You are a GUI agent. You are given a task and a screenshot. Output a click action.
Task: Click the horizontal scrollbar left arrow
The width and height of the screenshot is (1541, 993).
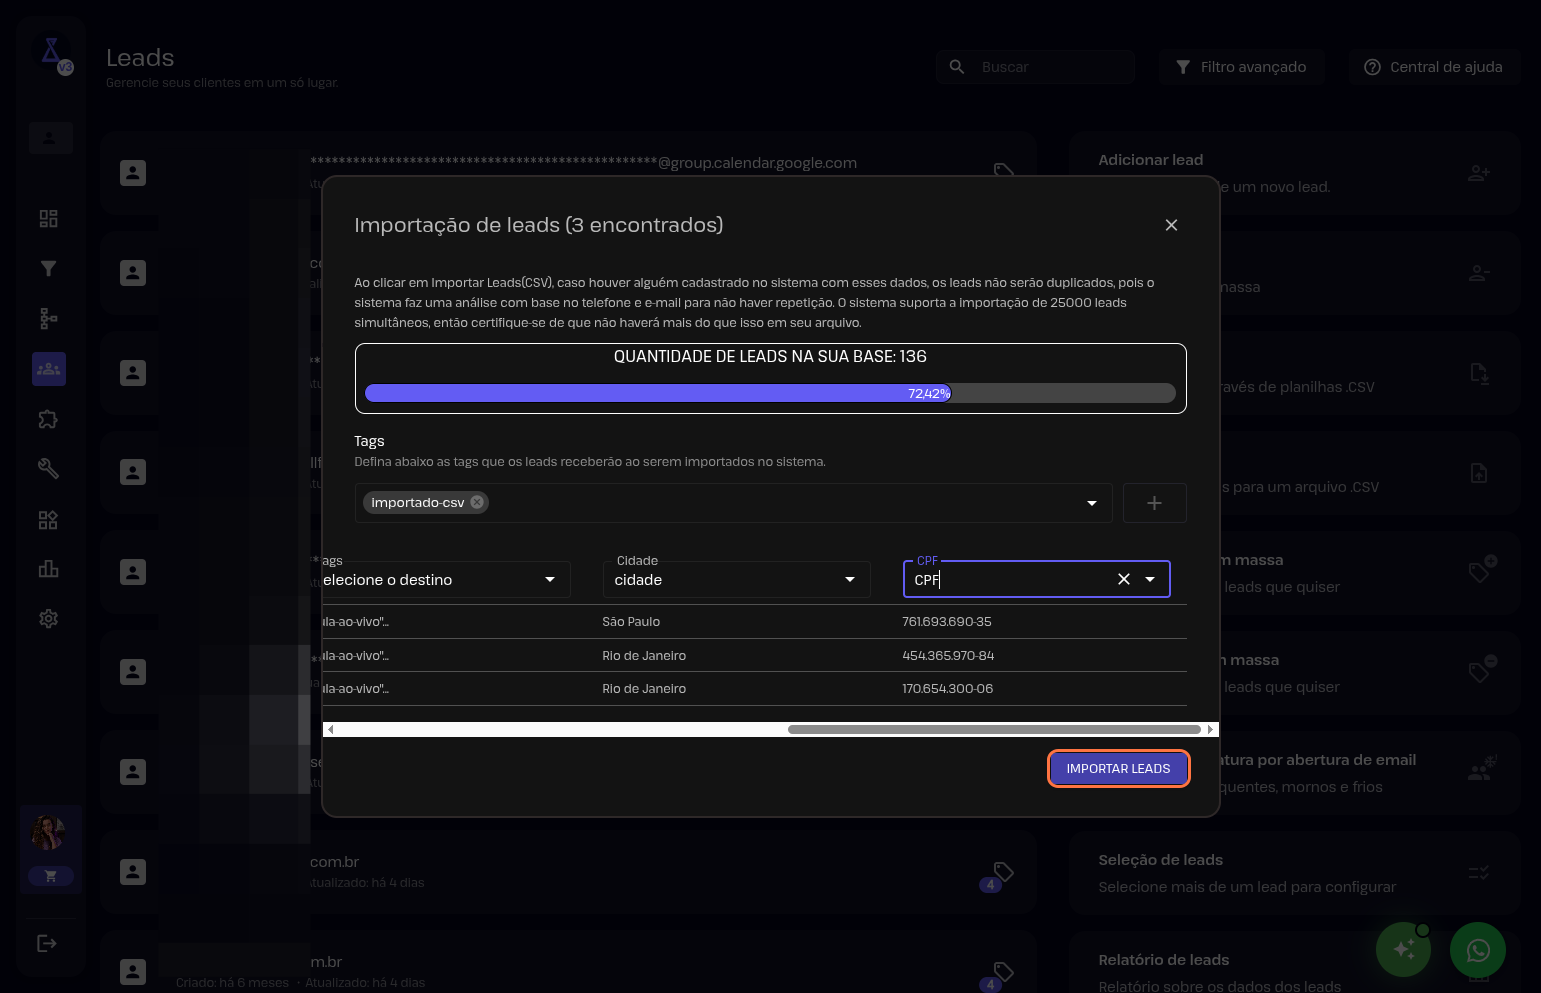(x=330, y=729)
